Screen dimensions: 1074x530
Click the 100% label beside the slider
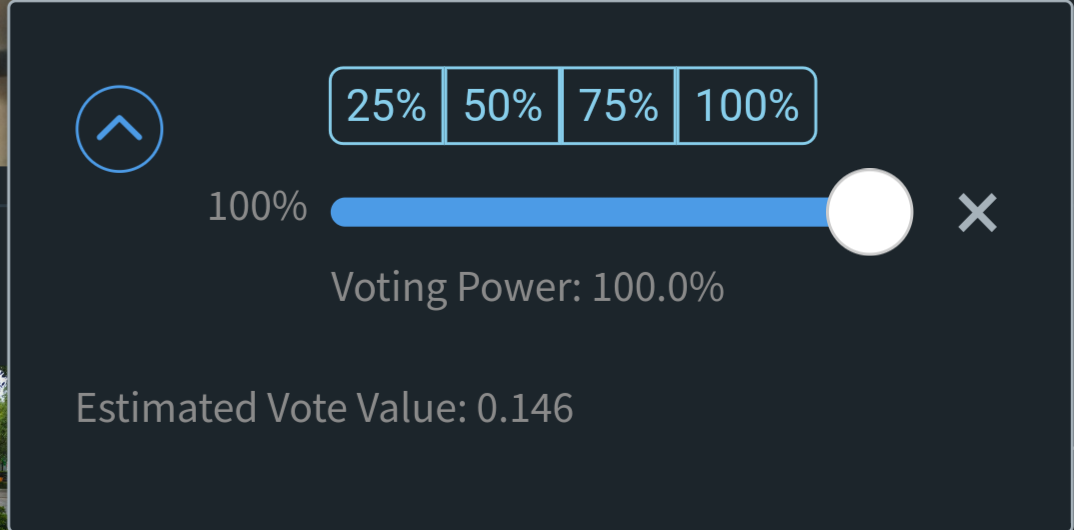coord(257,207)
